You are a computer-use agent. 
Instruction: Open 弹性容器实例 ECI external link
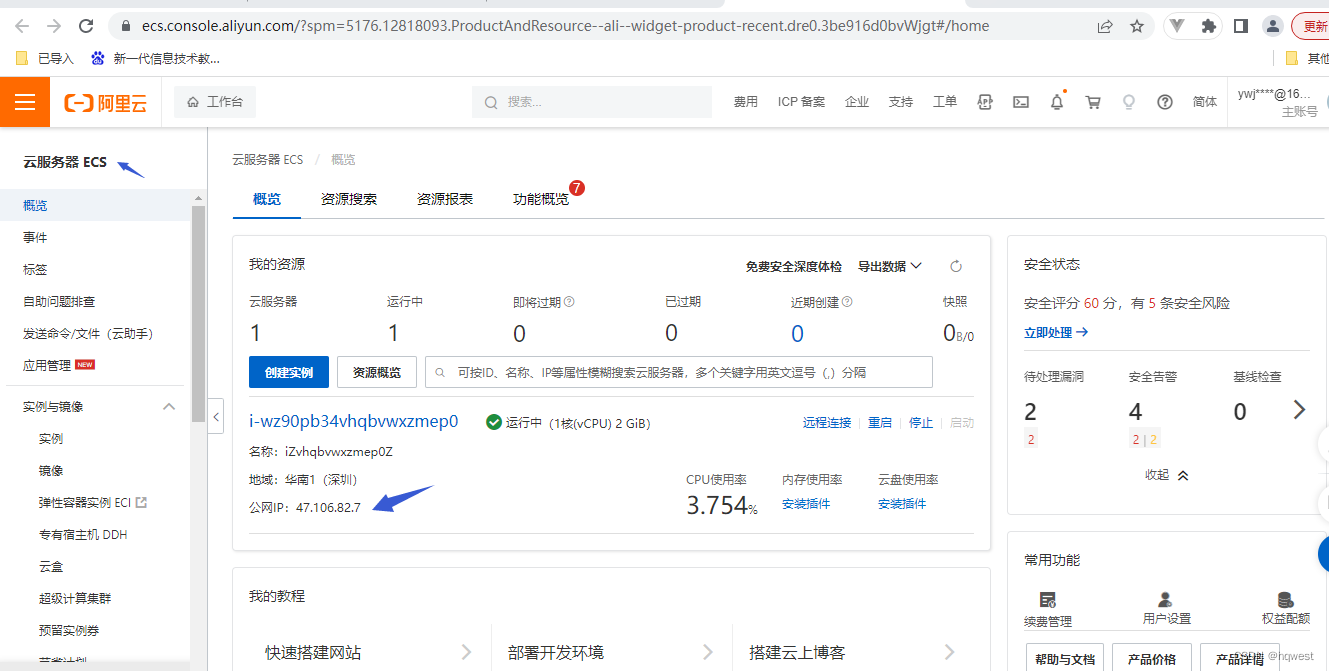coord(95,503)
